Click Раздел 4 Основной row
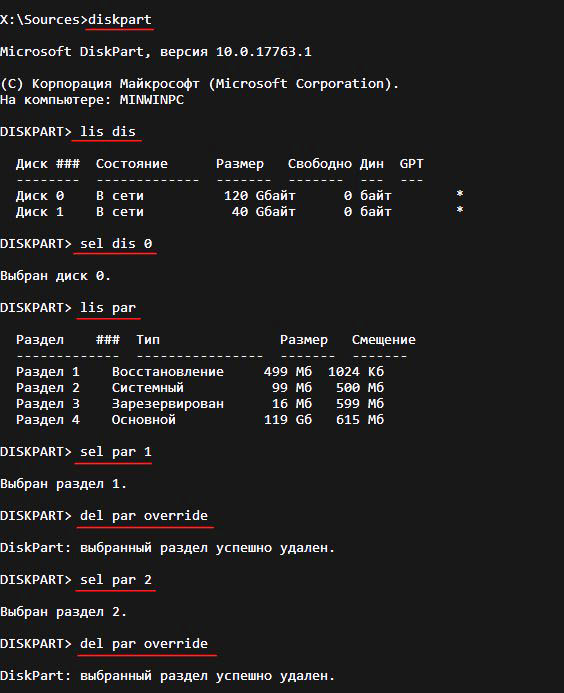564x693 pixels. coord(200,419)
